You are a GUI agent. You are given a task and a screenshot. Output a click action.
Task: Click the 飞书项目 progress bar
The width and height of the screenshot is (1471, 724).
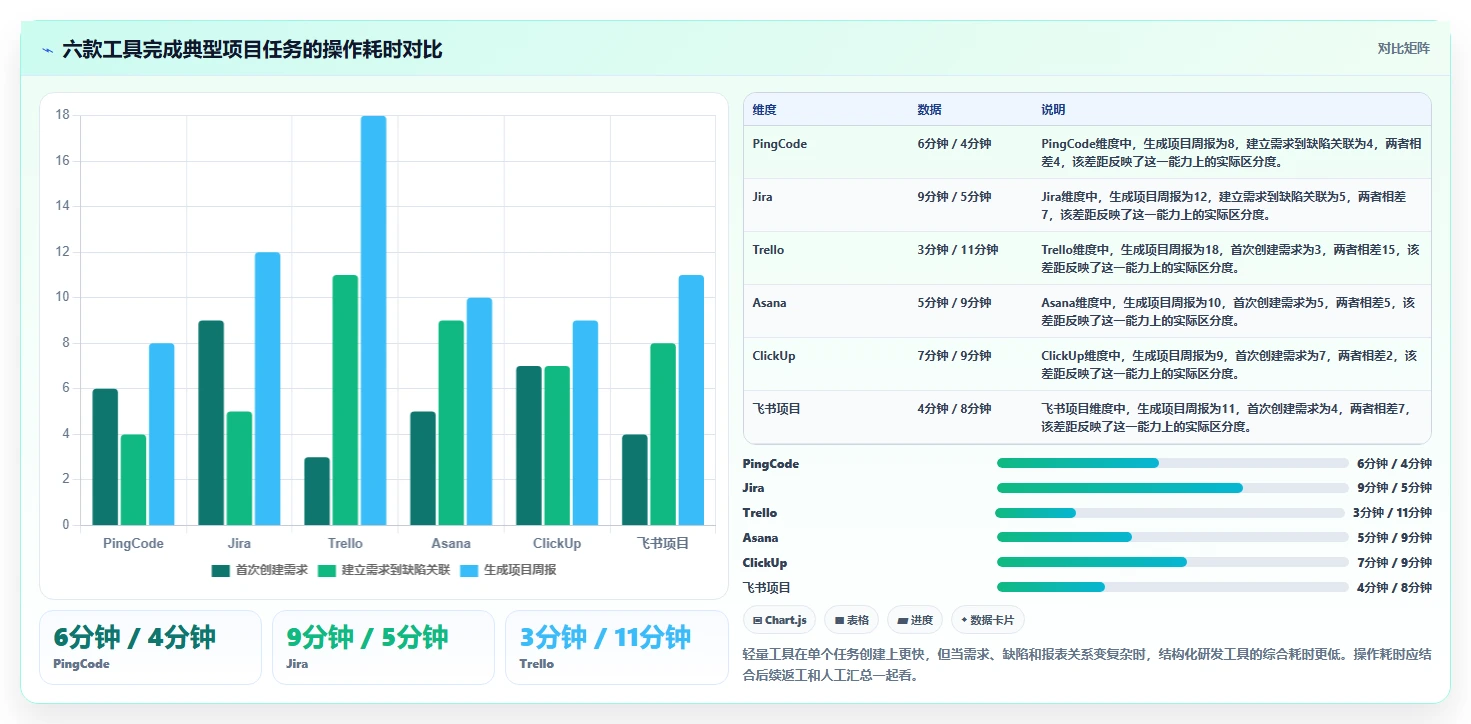tap(1172, 587)
